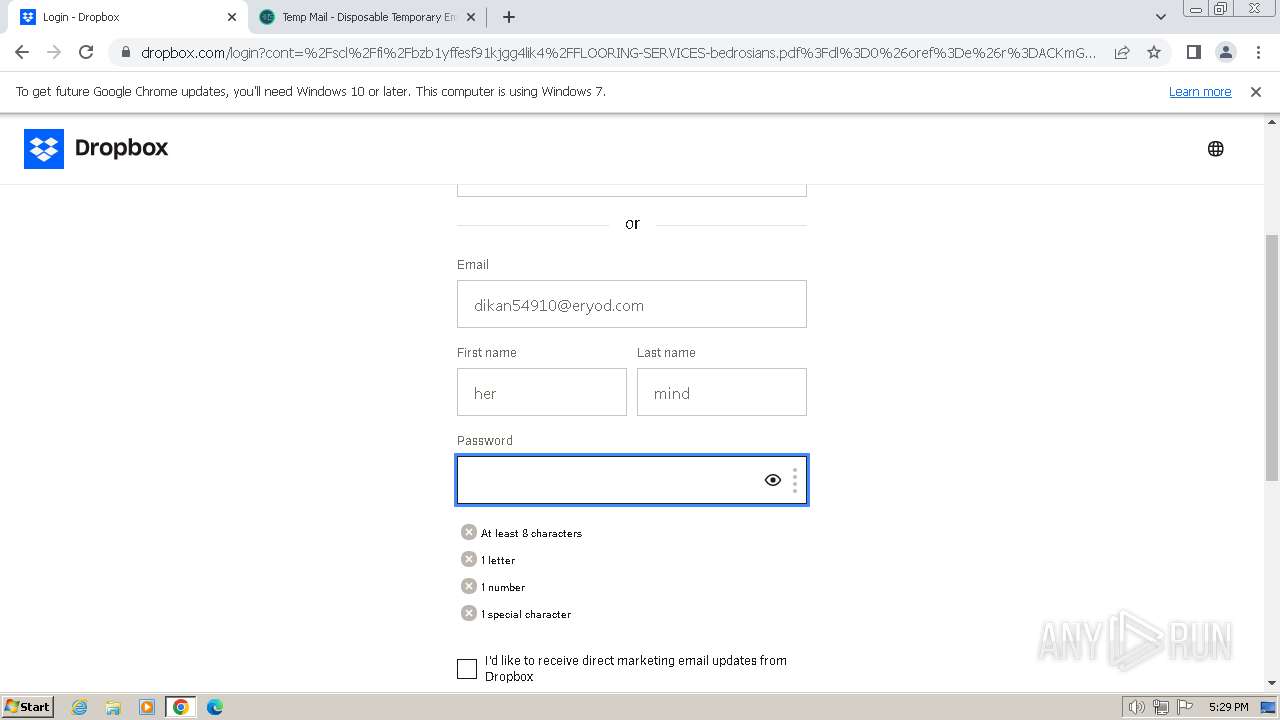Close the Login - Dropbox tab
This screenshot has width=1280, height=720.
(x=232, y=17)
